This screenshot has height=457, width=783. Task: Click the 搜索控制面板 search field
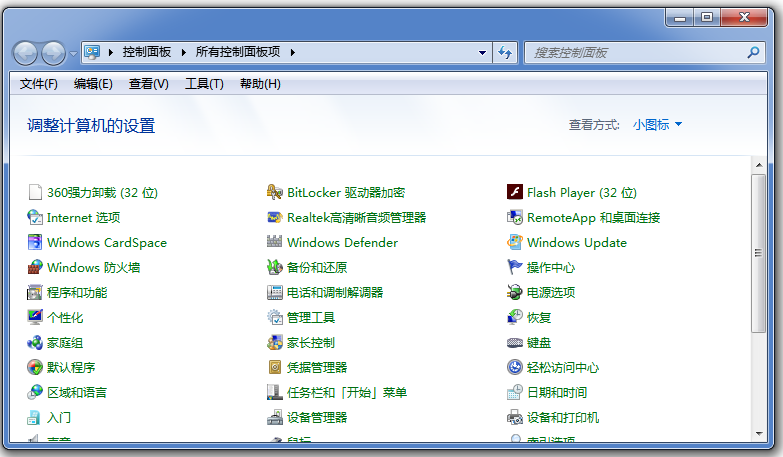(x=644, y=52)
